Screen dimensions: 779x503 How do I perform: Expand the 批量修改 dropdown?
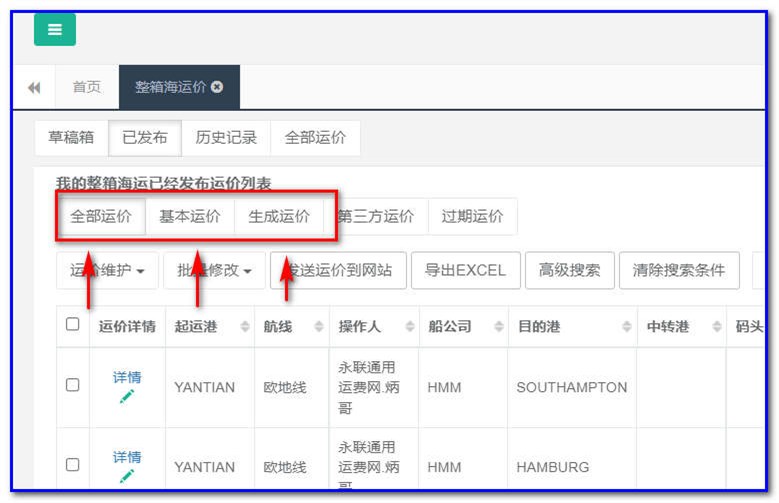[215, 270]
